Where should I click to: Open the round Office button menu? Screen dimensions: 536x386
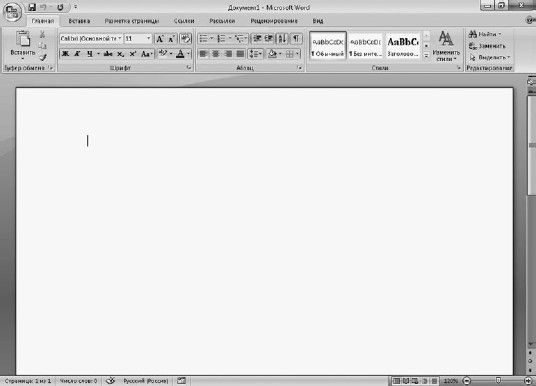tap(12, 11)
